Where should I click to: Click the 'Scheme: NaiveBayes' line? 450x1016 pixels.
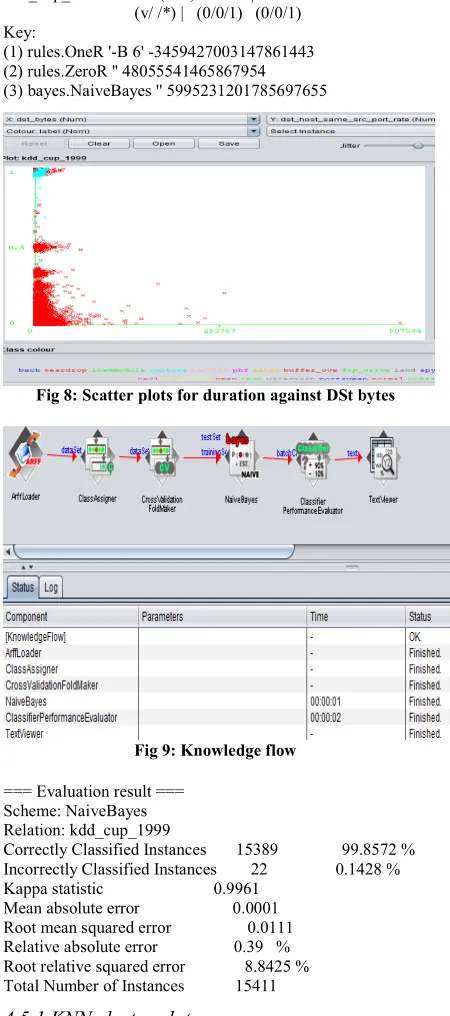(x=75, y=811)
